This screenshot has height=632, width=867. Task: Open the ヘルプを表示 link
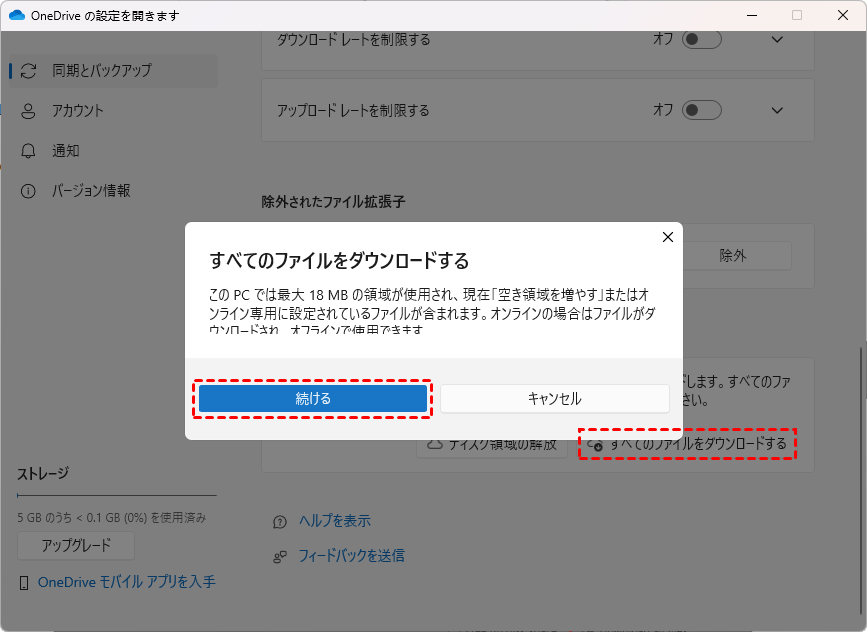tap(335, 521)
